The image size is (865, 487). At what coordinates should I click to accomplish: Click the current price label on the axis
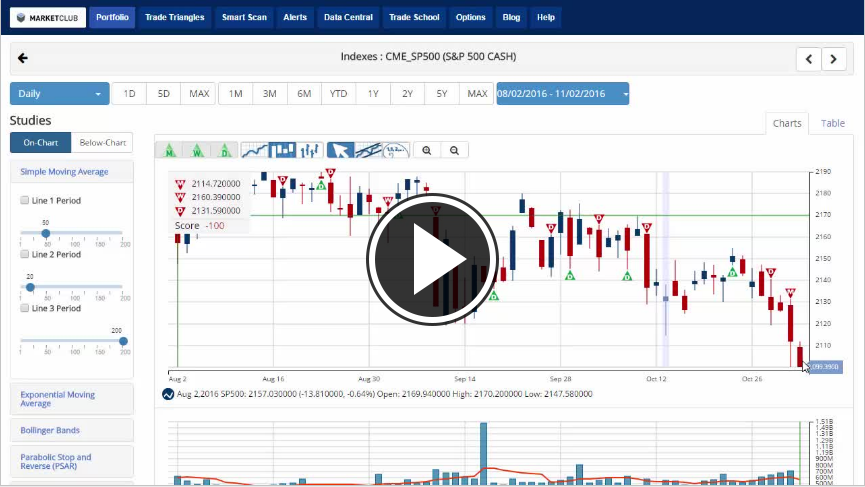pos(826,367)
